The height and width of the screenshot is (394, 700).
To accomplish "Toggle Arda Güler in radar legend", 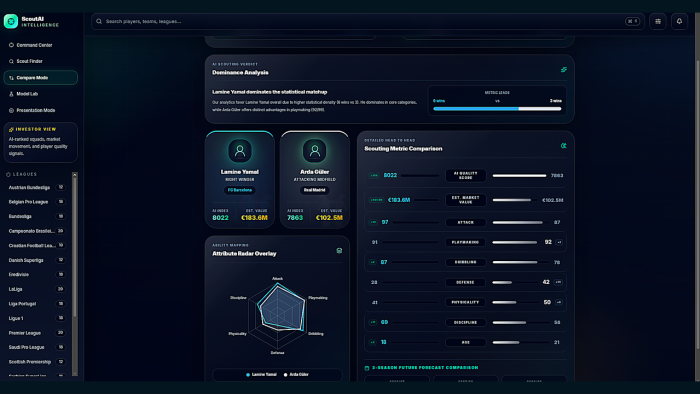I will click(296, 374).
